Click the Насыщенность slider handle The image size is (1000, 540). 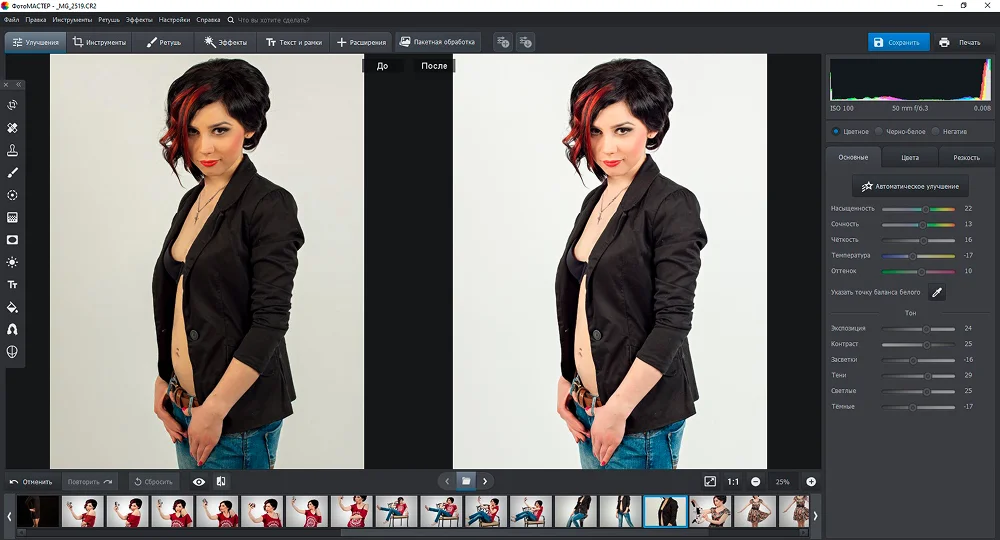926,209
